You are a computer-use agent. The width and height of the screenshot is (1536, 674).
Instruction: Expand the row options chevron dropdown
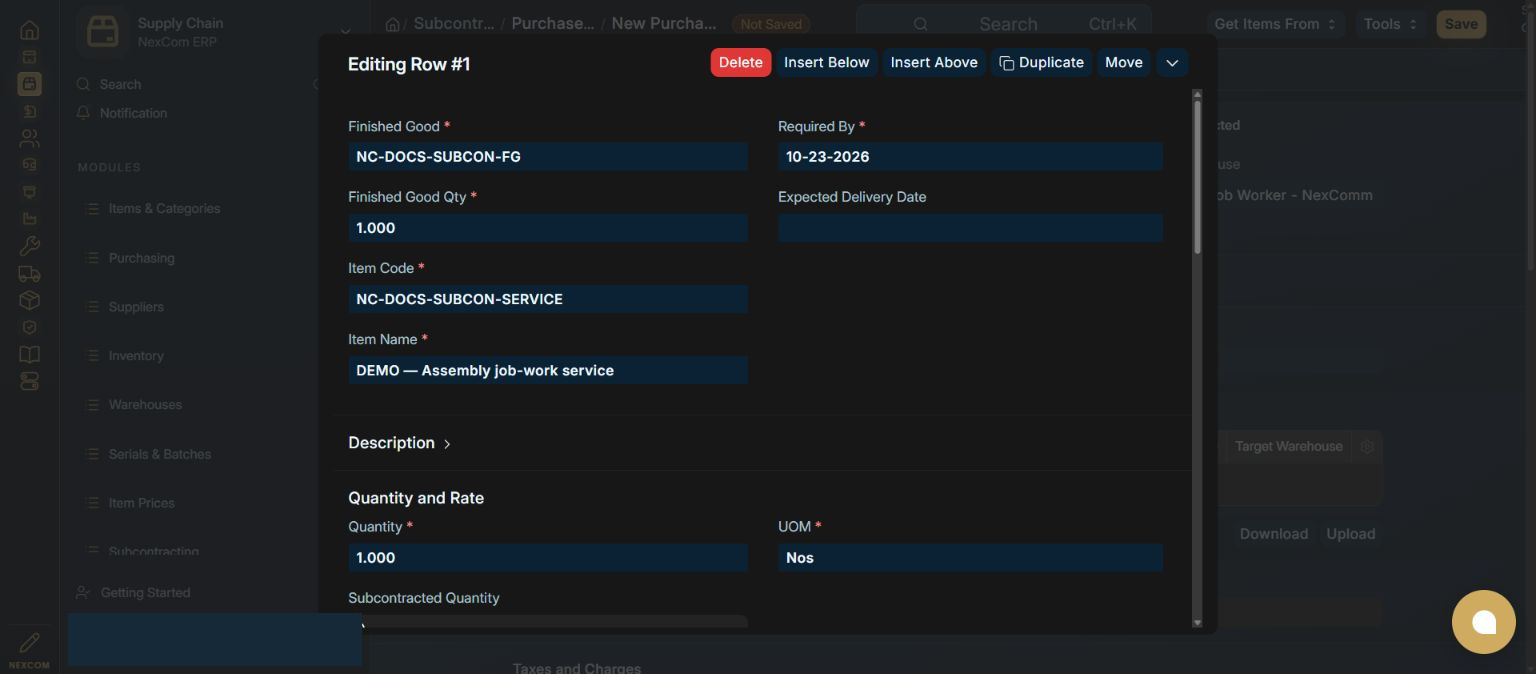(1172, 63)
